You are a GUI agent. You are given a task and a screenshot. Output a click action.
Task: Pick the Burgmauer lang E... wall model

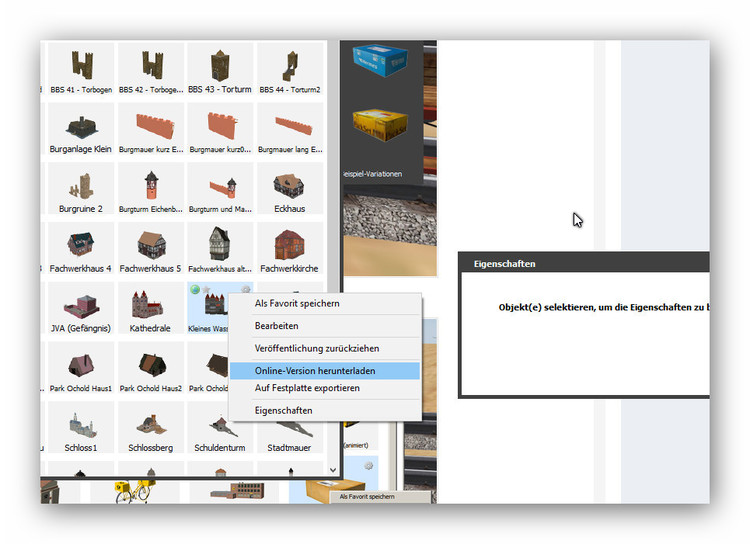(x=290, y=129)
